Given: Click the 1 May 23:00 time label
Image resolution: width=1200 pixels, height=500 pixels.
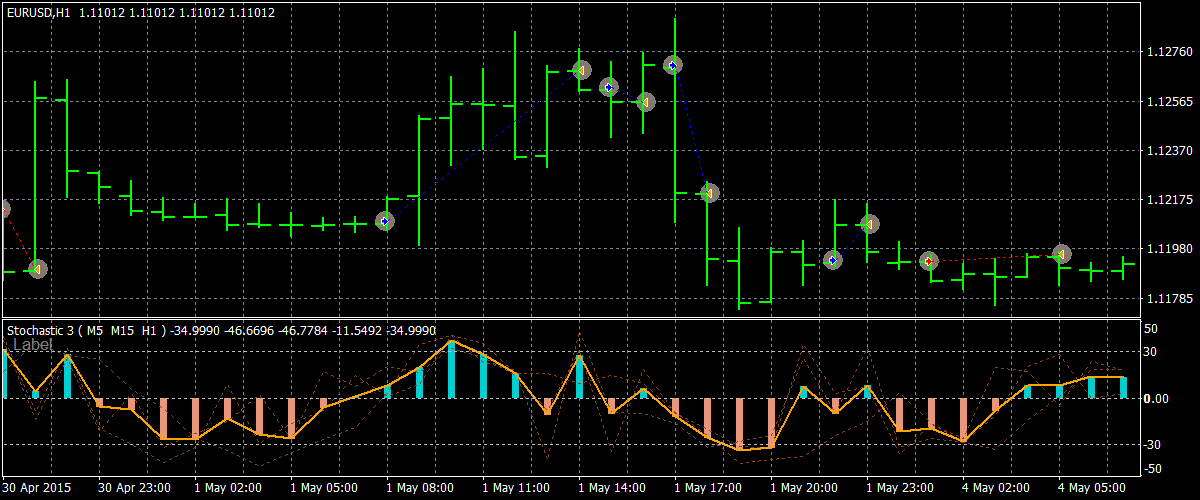Looking at the screenshot, I should point(900,488).
